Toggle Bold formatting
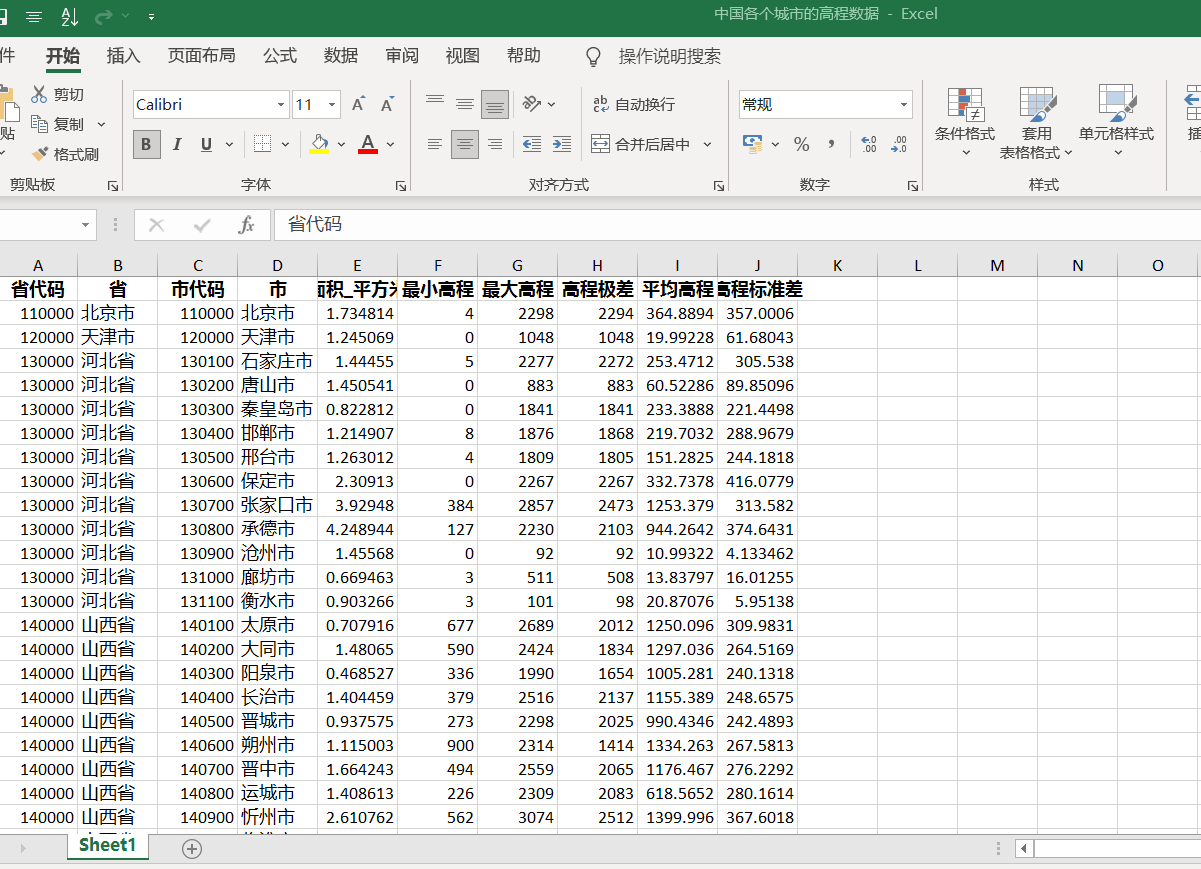Screen dimensions: 1201x869 point(146,144)
